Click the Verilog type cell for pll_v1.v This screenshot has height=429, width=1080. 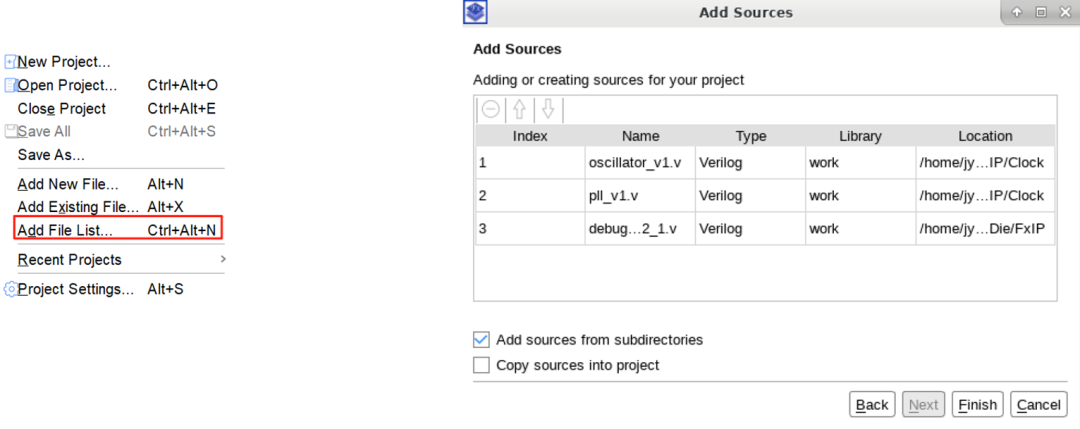[720, 195]
